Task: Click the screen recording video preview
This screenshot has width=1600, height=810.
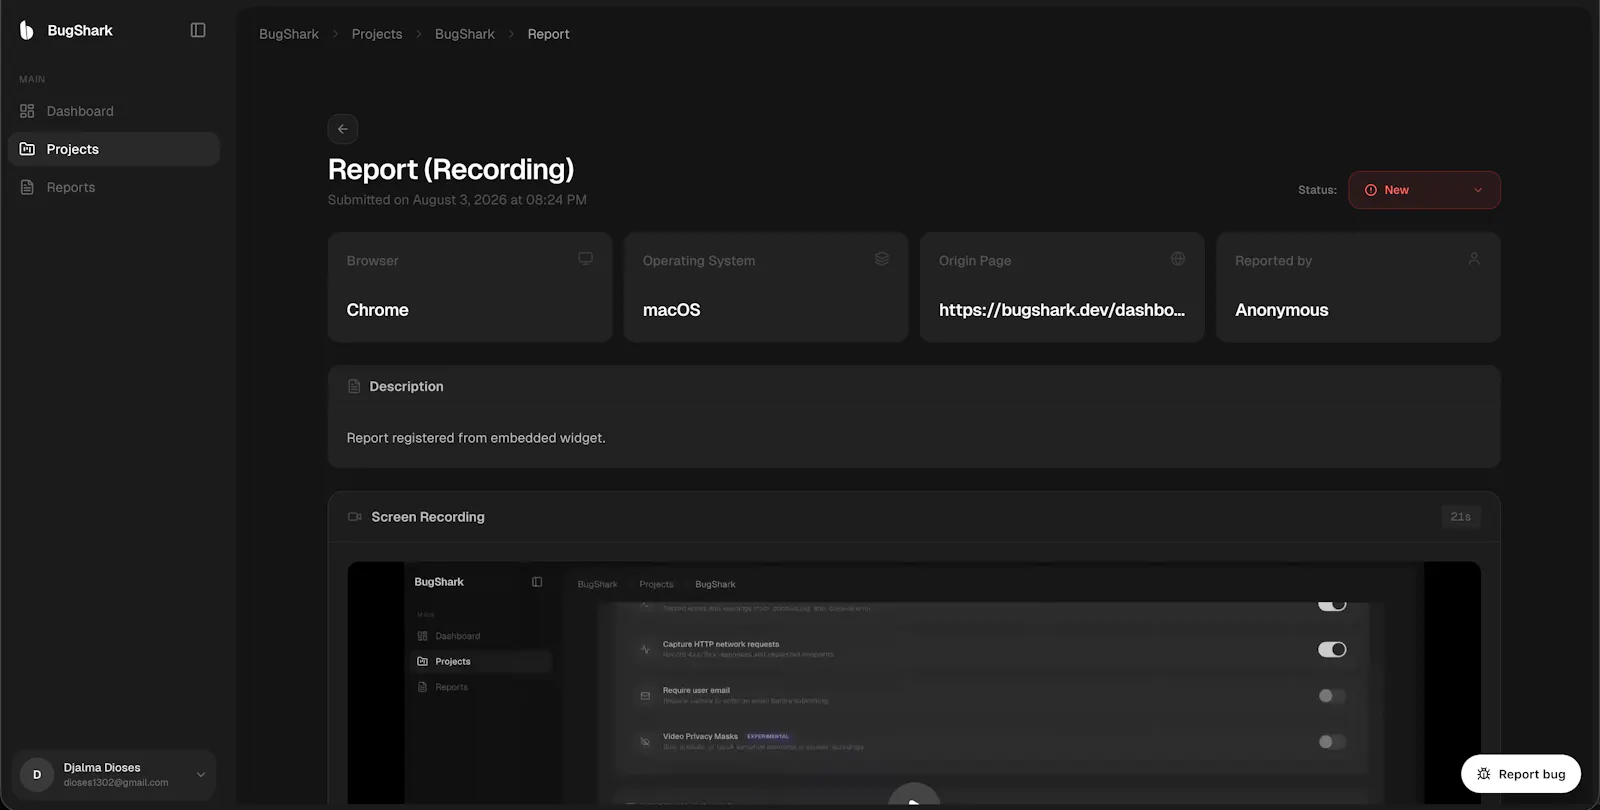Action: tap(914, 683)
